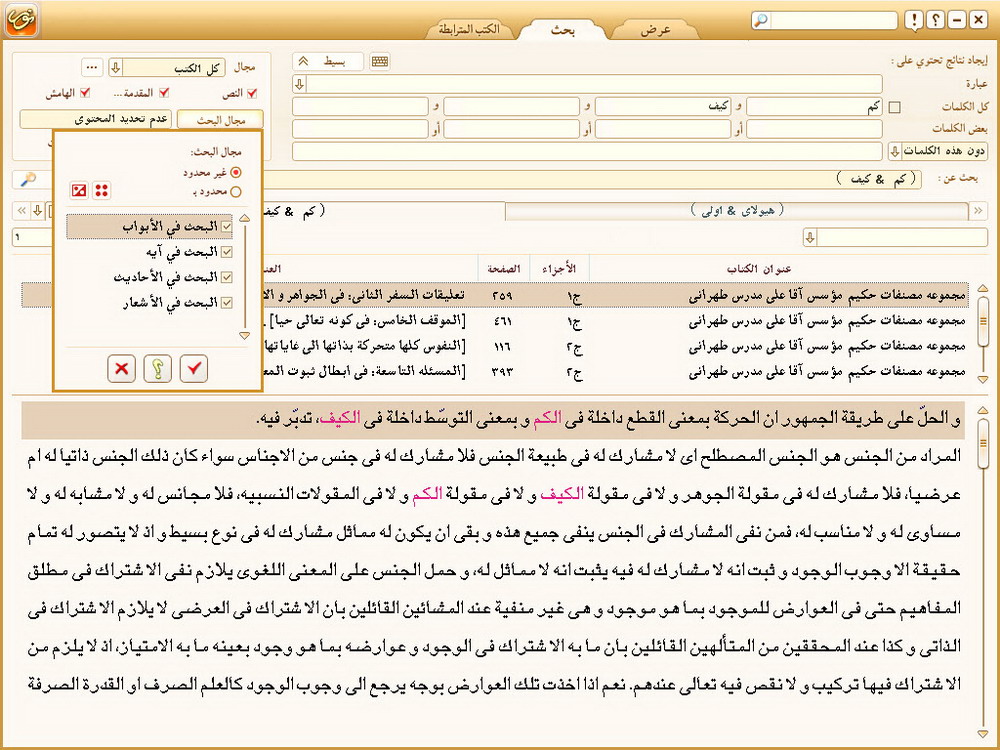Confirm the search scope with red checkmark
Screen dimensions: 1000x750
tap(194, 368)
